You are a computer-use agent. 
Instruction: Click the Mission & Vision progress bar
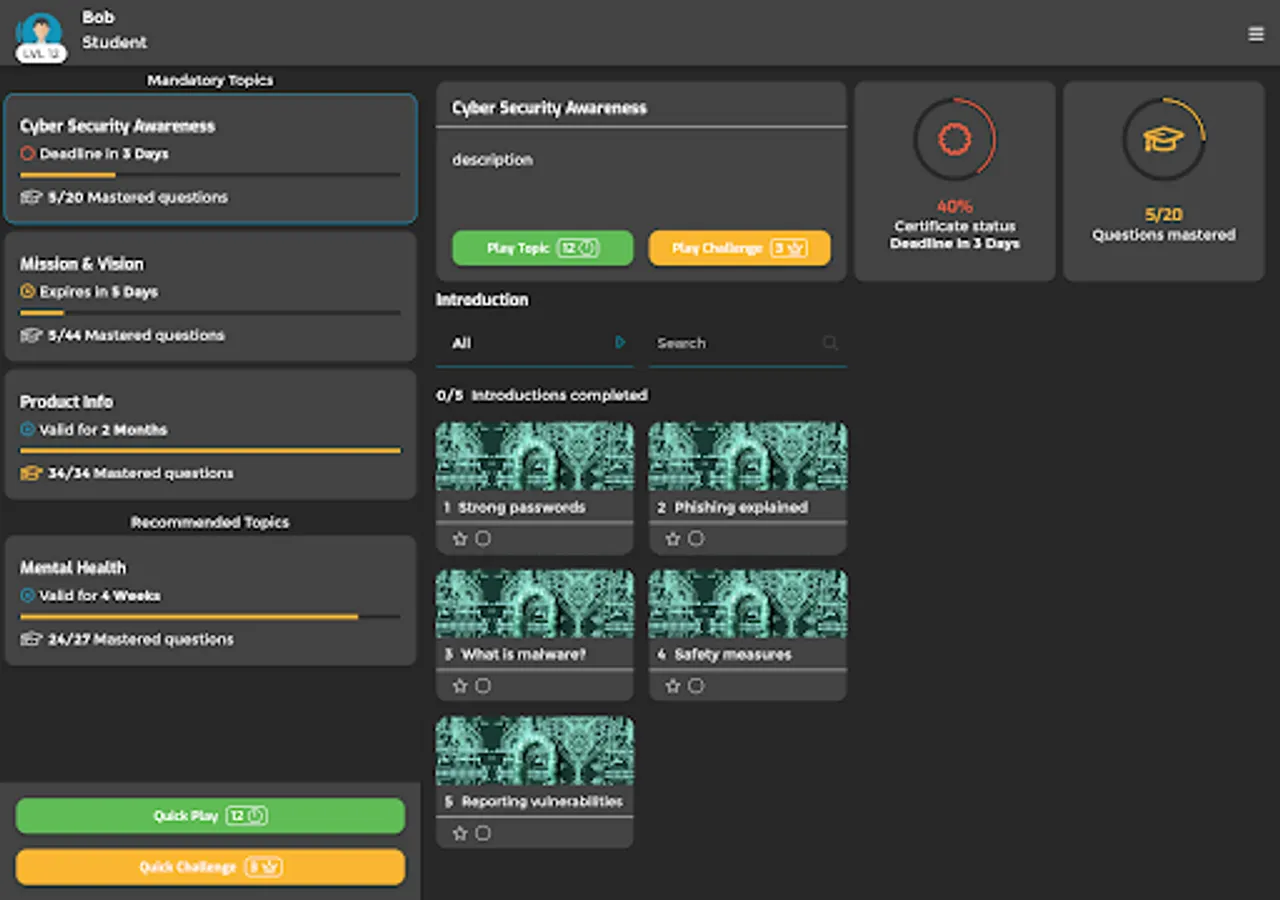point(210,313)
